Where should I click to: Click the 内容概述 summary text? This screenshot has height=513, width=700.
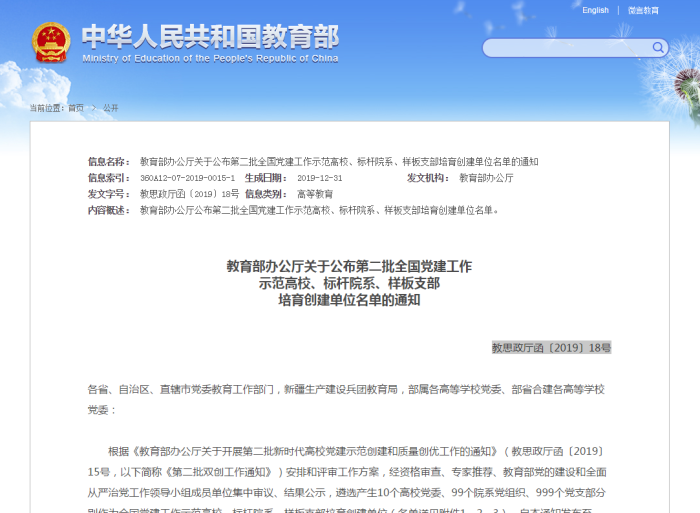(x=319, y=210)
